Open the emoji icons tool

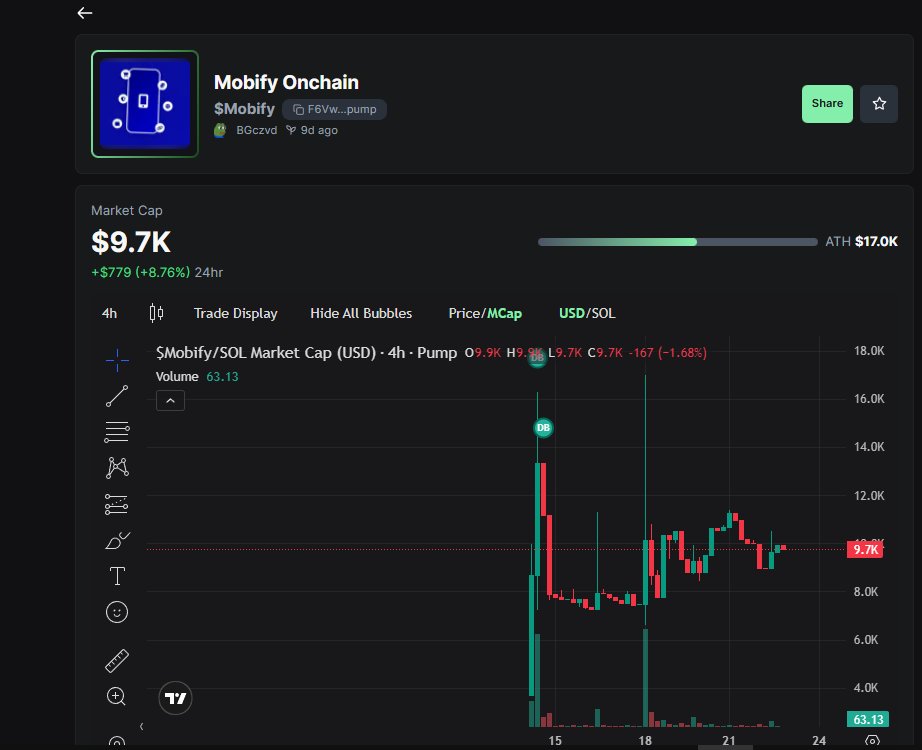[117, 612]
